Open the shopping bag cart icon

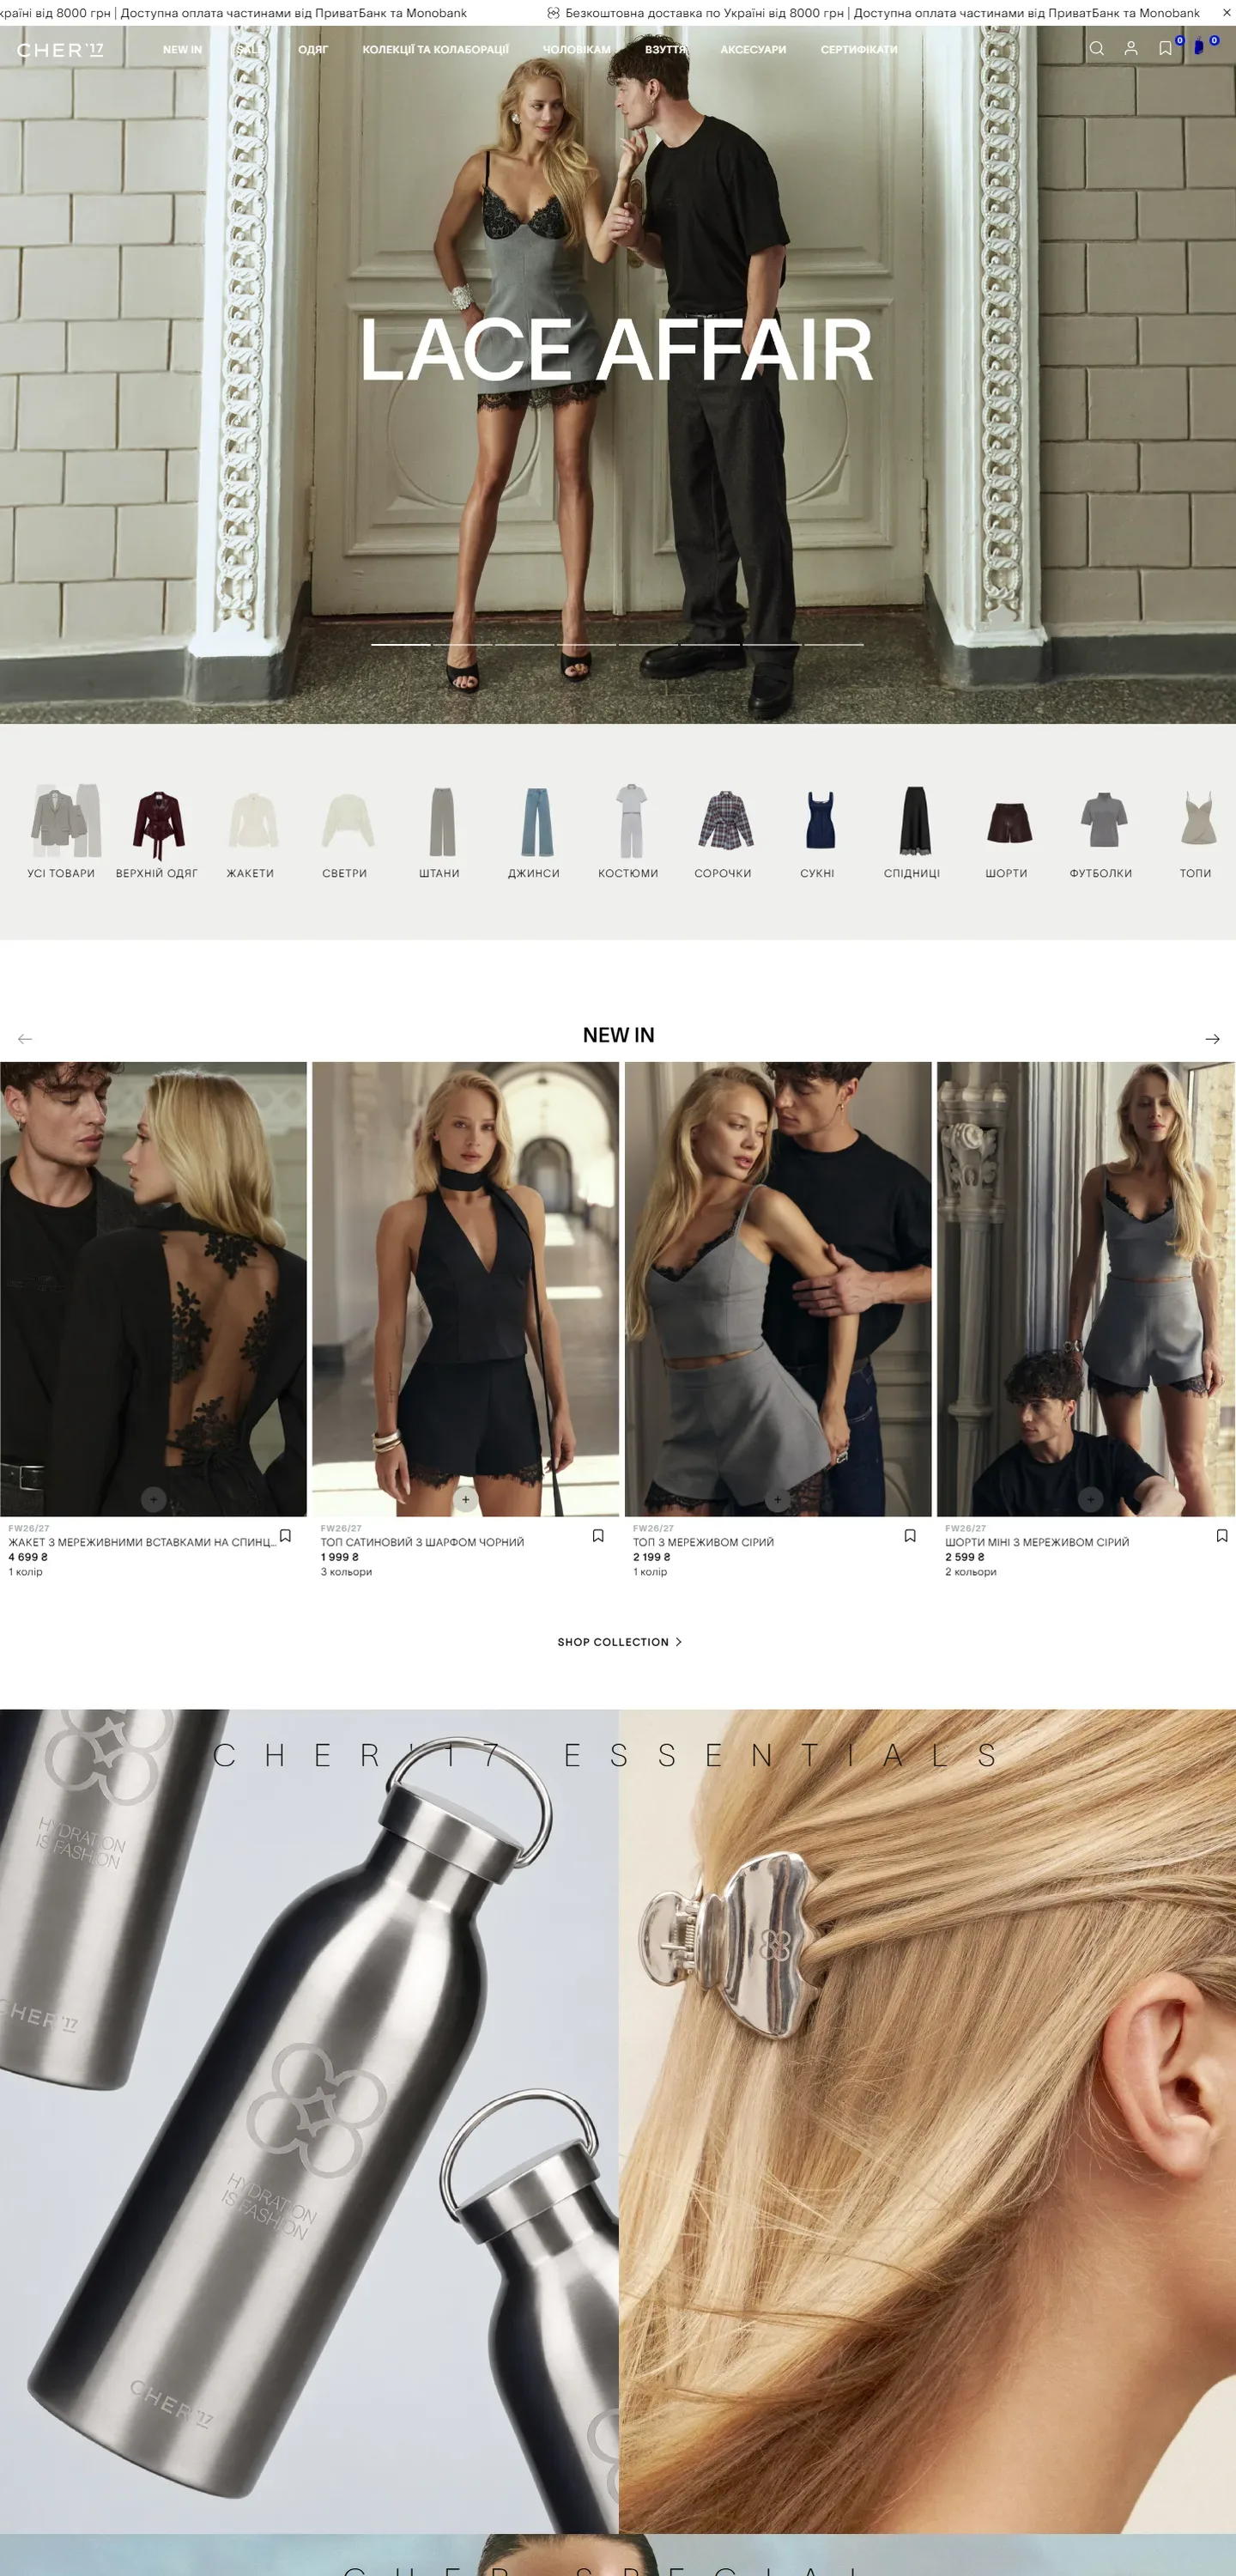pyautogui.click(x=1199, y=48)
